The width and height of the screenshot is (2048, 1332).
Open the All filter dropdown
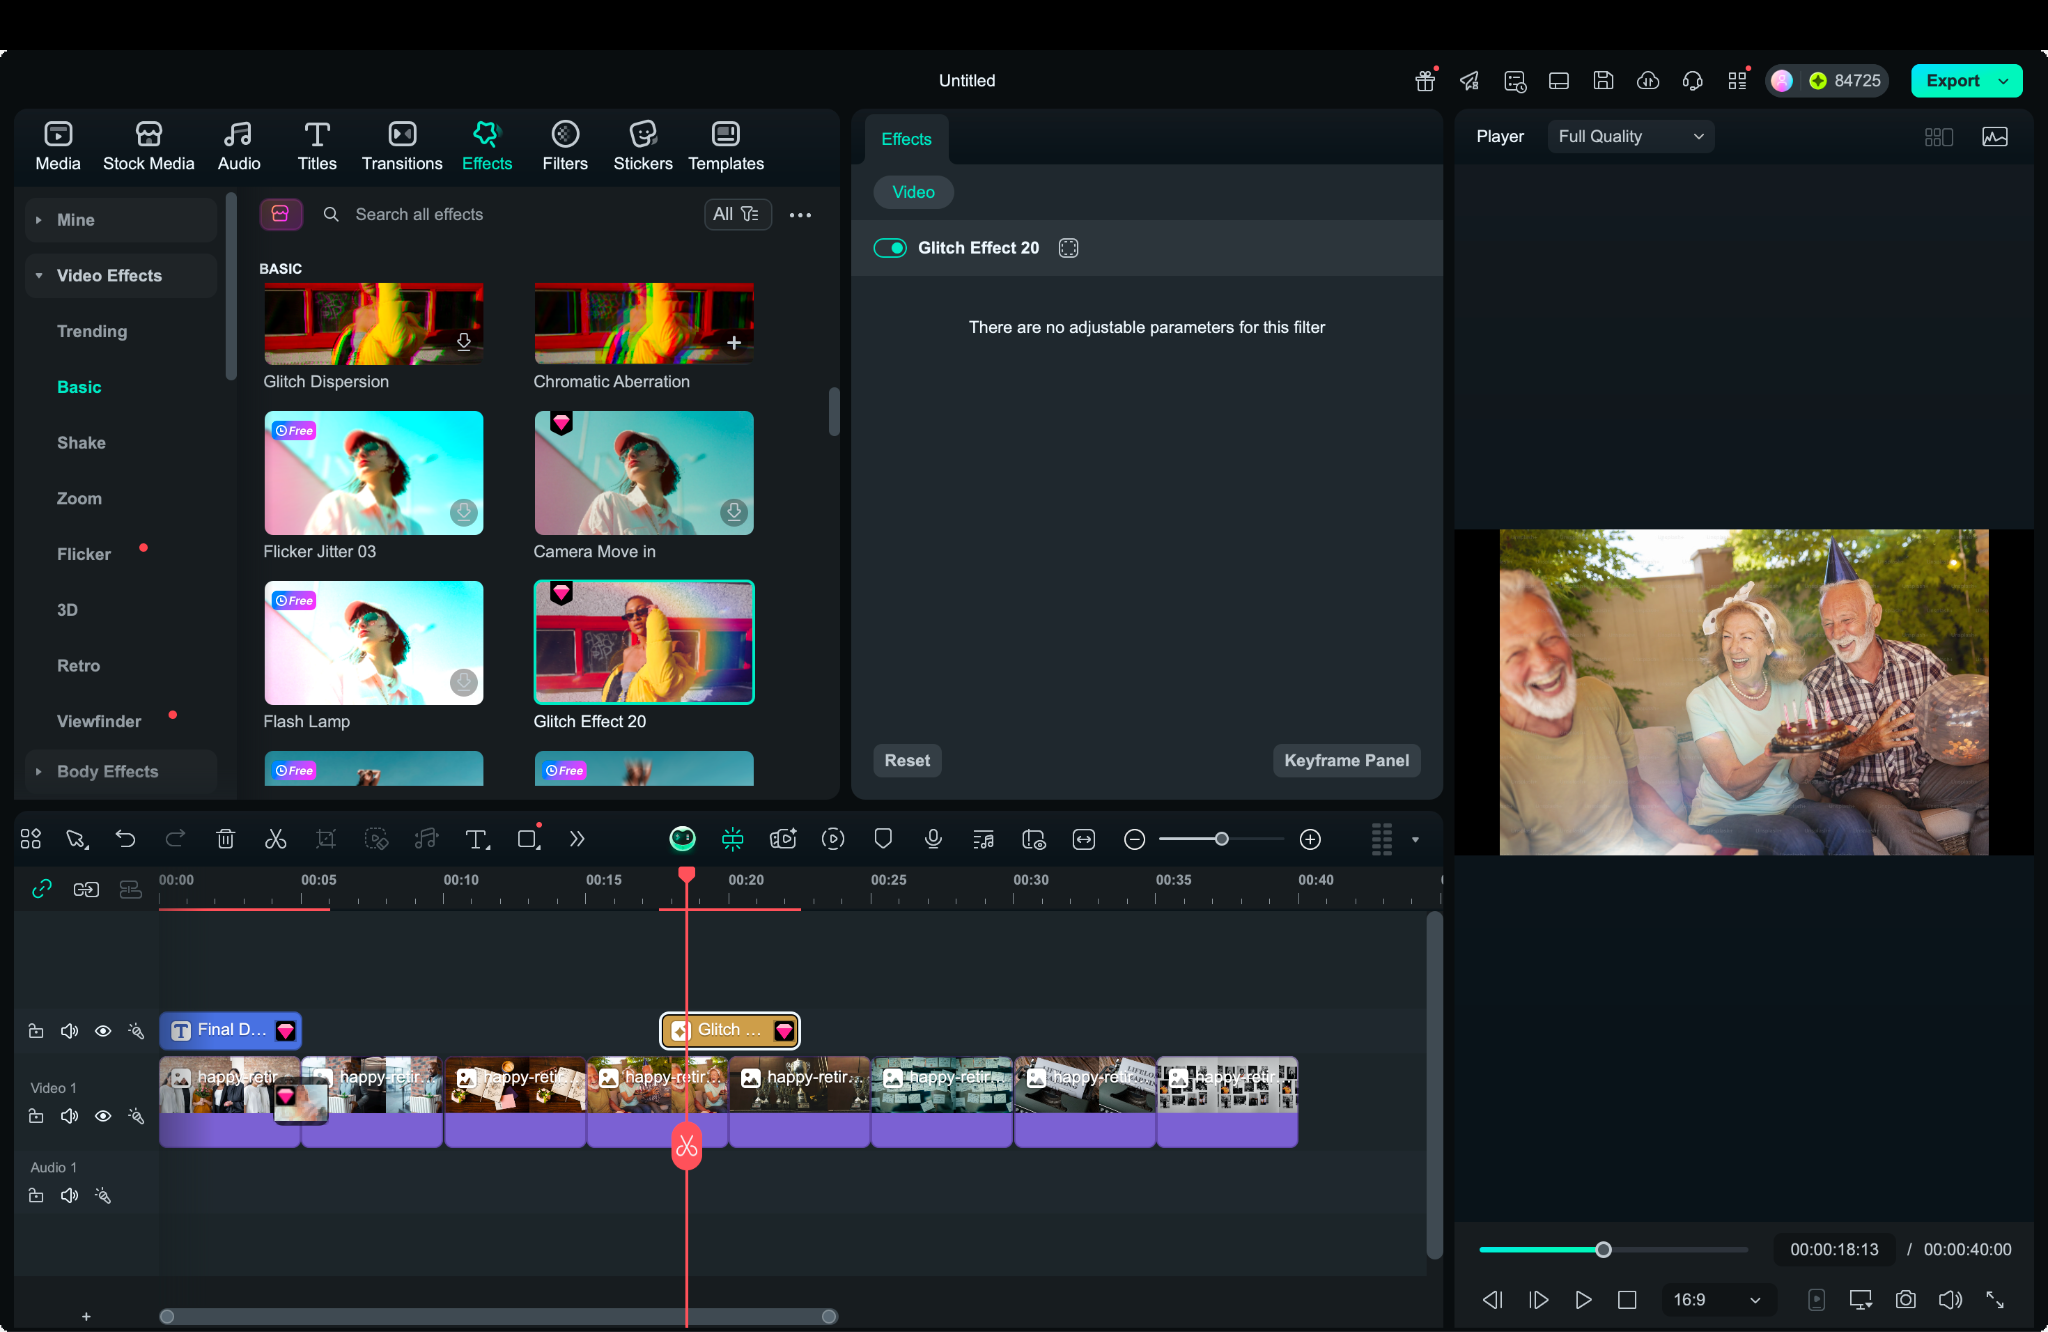point(737,214)
